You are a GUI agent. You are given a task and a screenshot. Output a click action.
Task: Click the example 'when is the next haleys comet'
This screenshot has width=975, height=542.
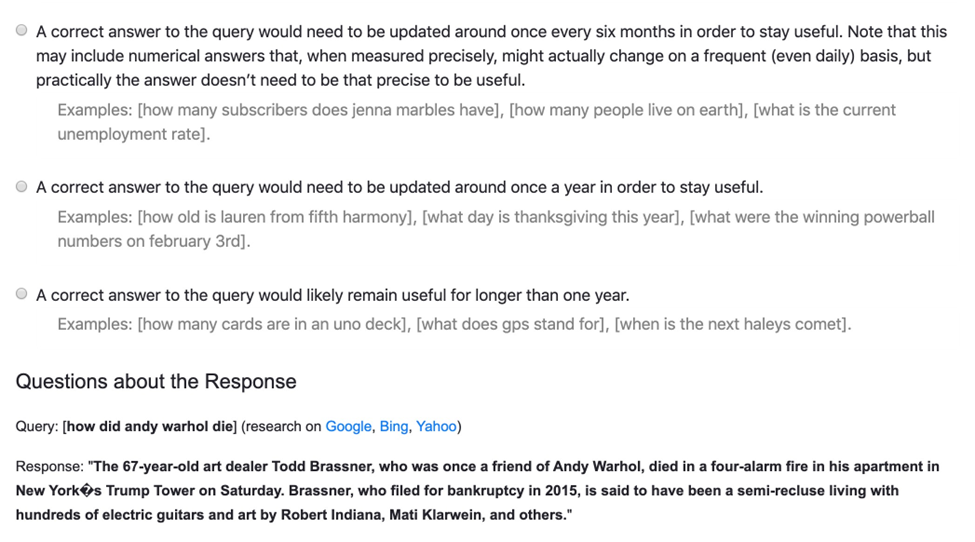pyautogui.click(x=731, y=324)
